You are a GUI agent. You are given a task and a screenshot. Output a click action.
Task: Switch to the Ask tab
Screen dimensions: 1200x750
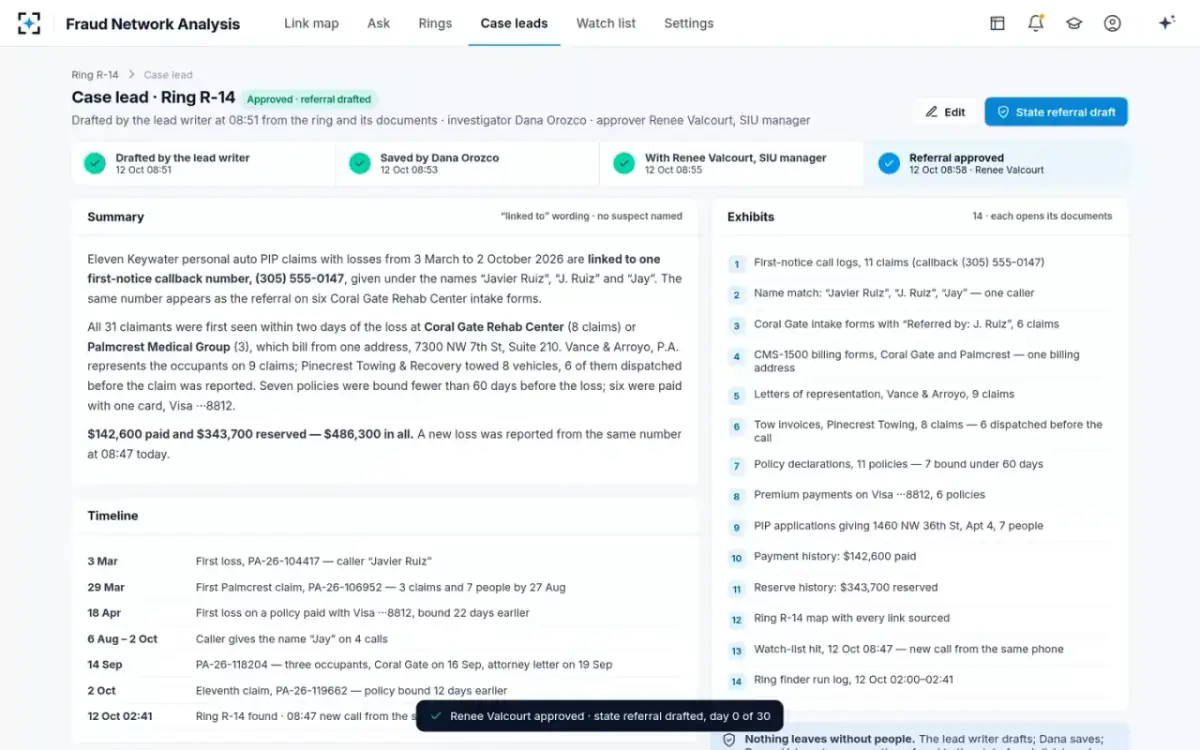379,23
